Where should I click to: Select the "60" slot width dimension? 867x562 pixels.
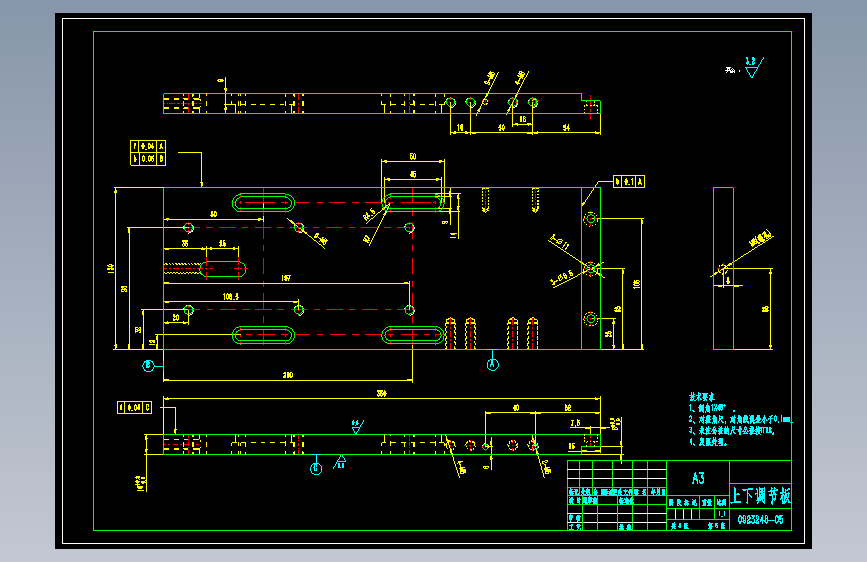click(412, 157)
